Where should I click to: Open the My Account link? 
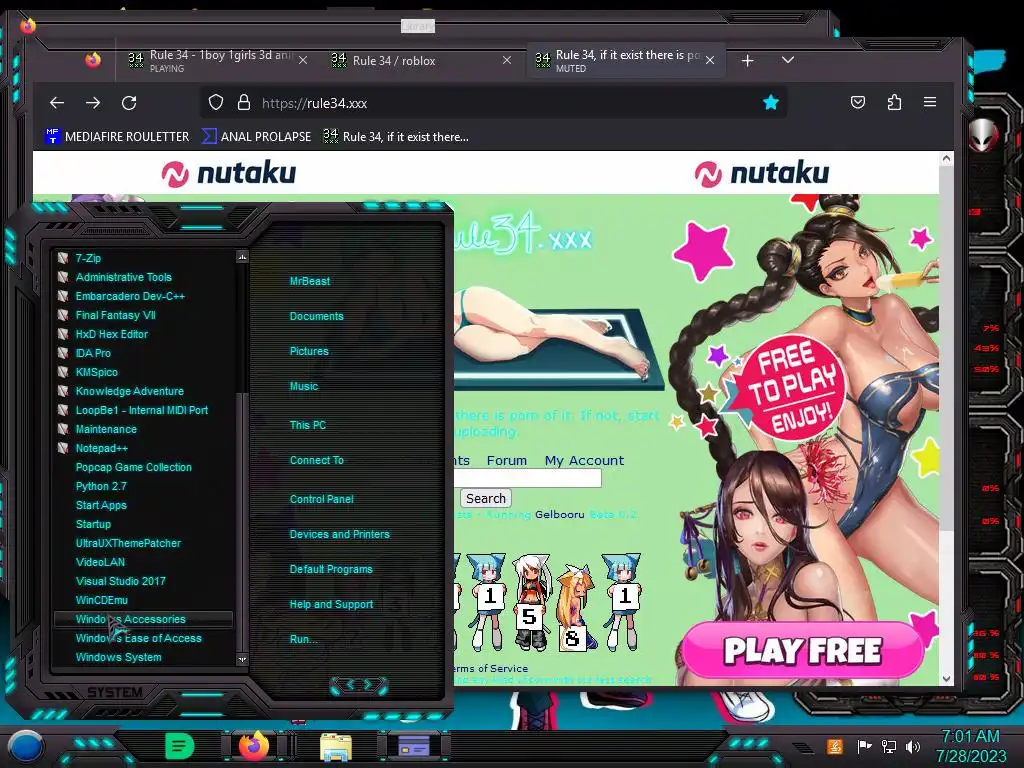[584, 460]
